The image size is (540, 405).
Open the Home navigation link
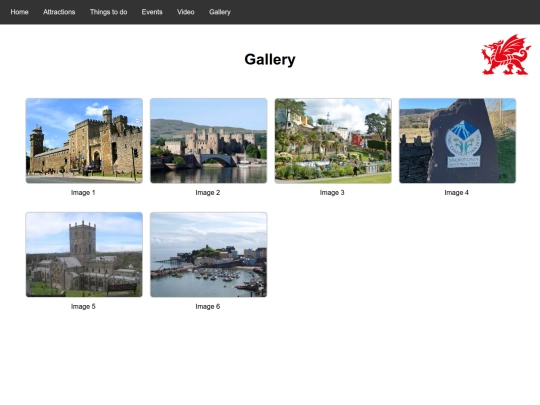19,12
